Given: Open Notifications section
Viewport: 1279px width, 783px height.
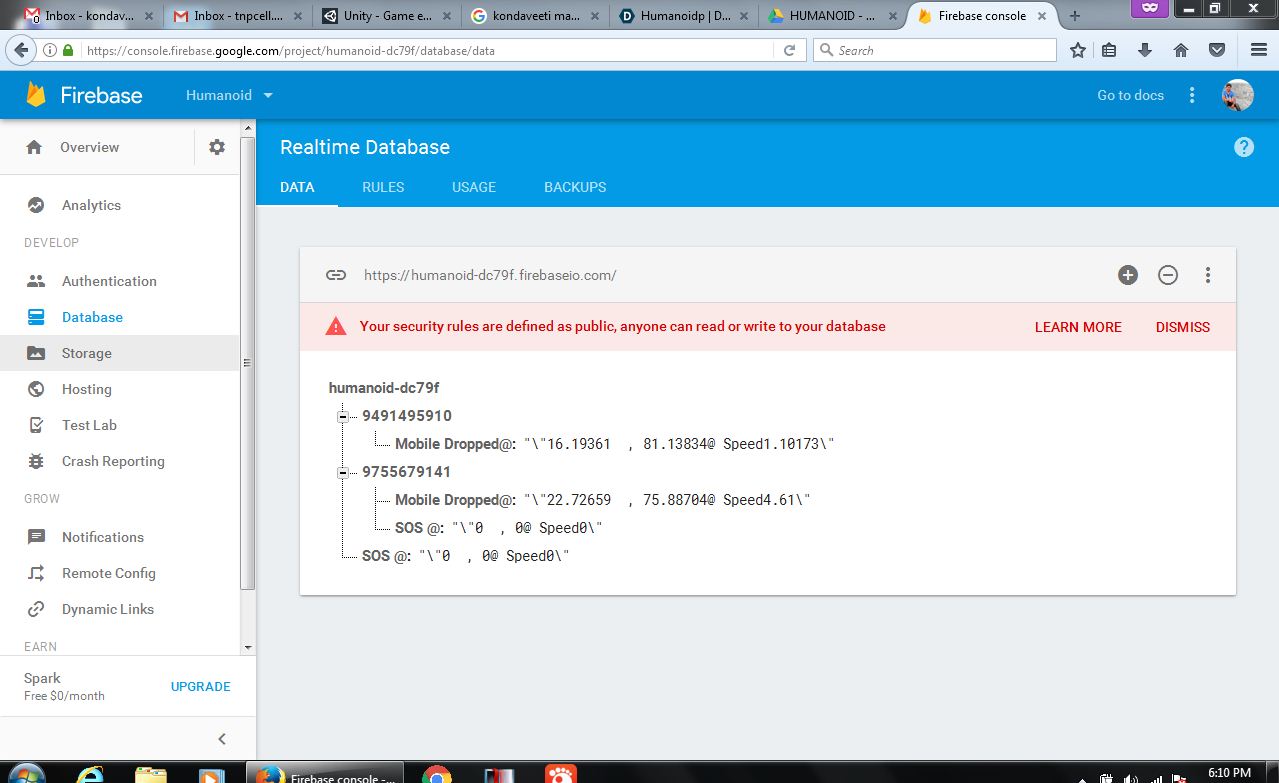Looking at the screenshot, I should [102, 537].
